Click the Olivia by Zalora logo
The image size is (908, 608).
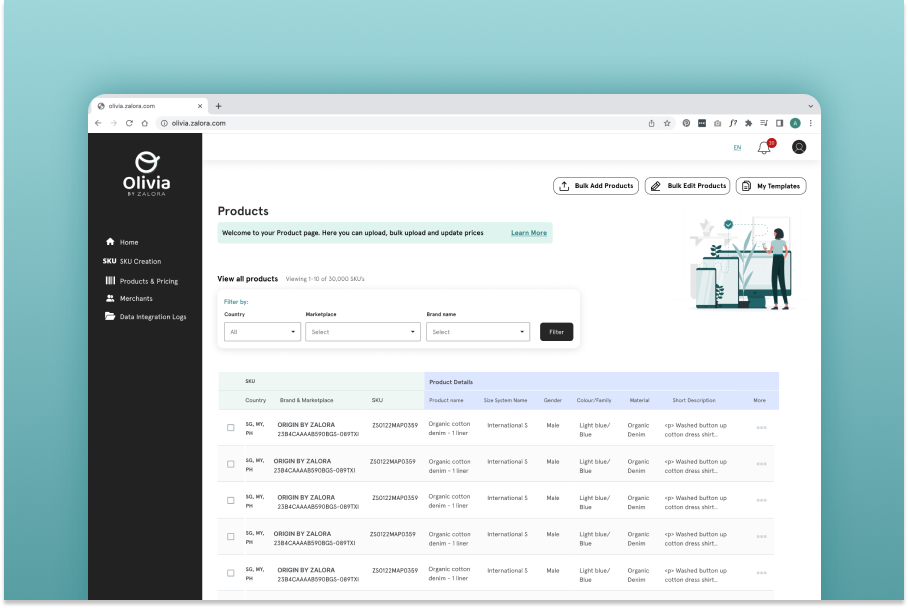(147, 174)
